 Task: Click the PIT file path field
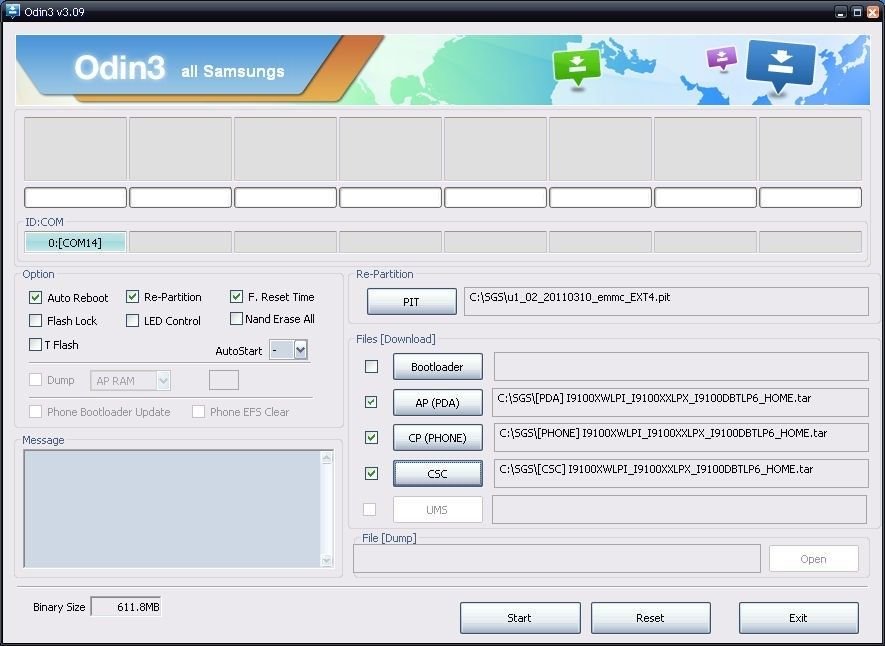(666, 302)
